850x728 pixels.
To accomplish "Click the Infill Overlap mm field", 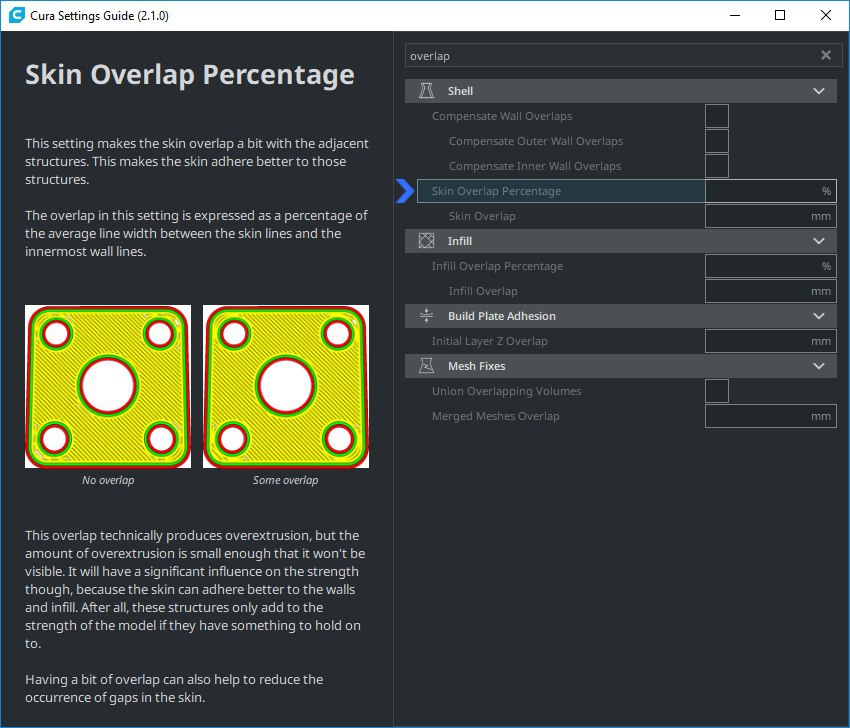I will pos(770,291).
